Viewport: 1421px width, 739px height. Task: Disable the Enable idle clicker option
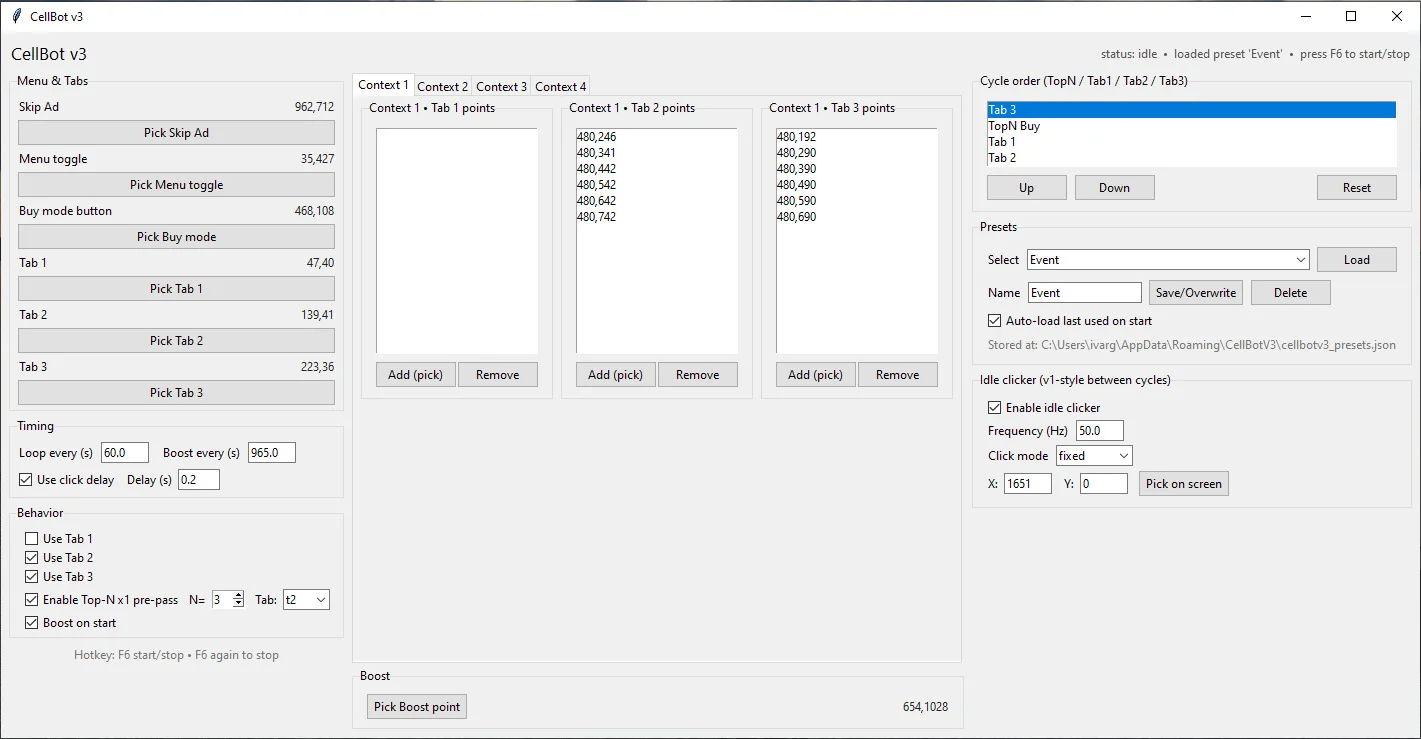[x=993, y=407]
